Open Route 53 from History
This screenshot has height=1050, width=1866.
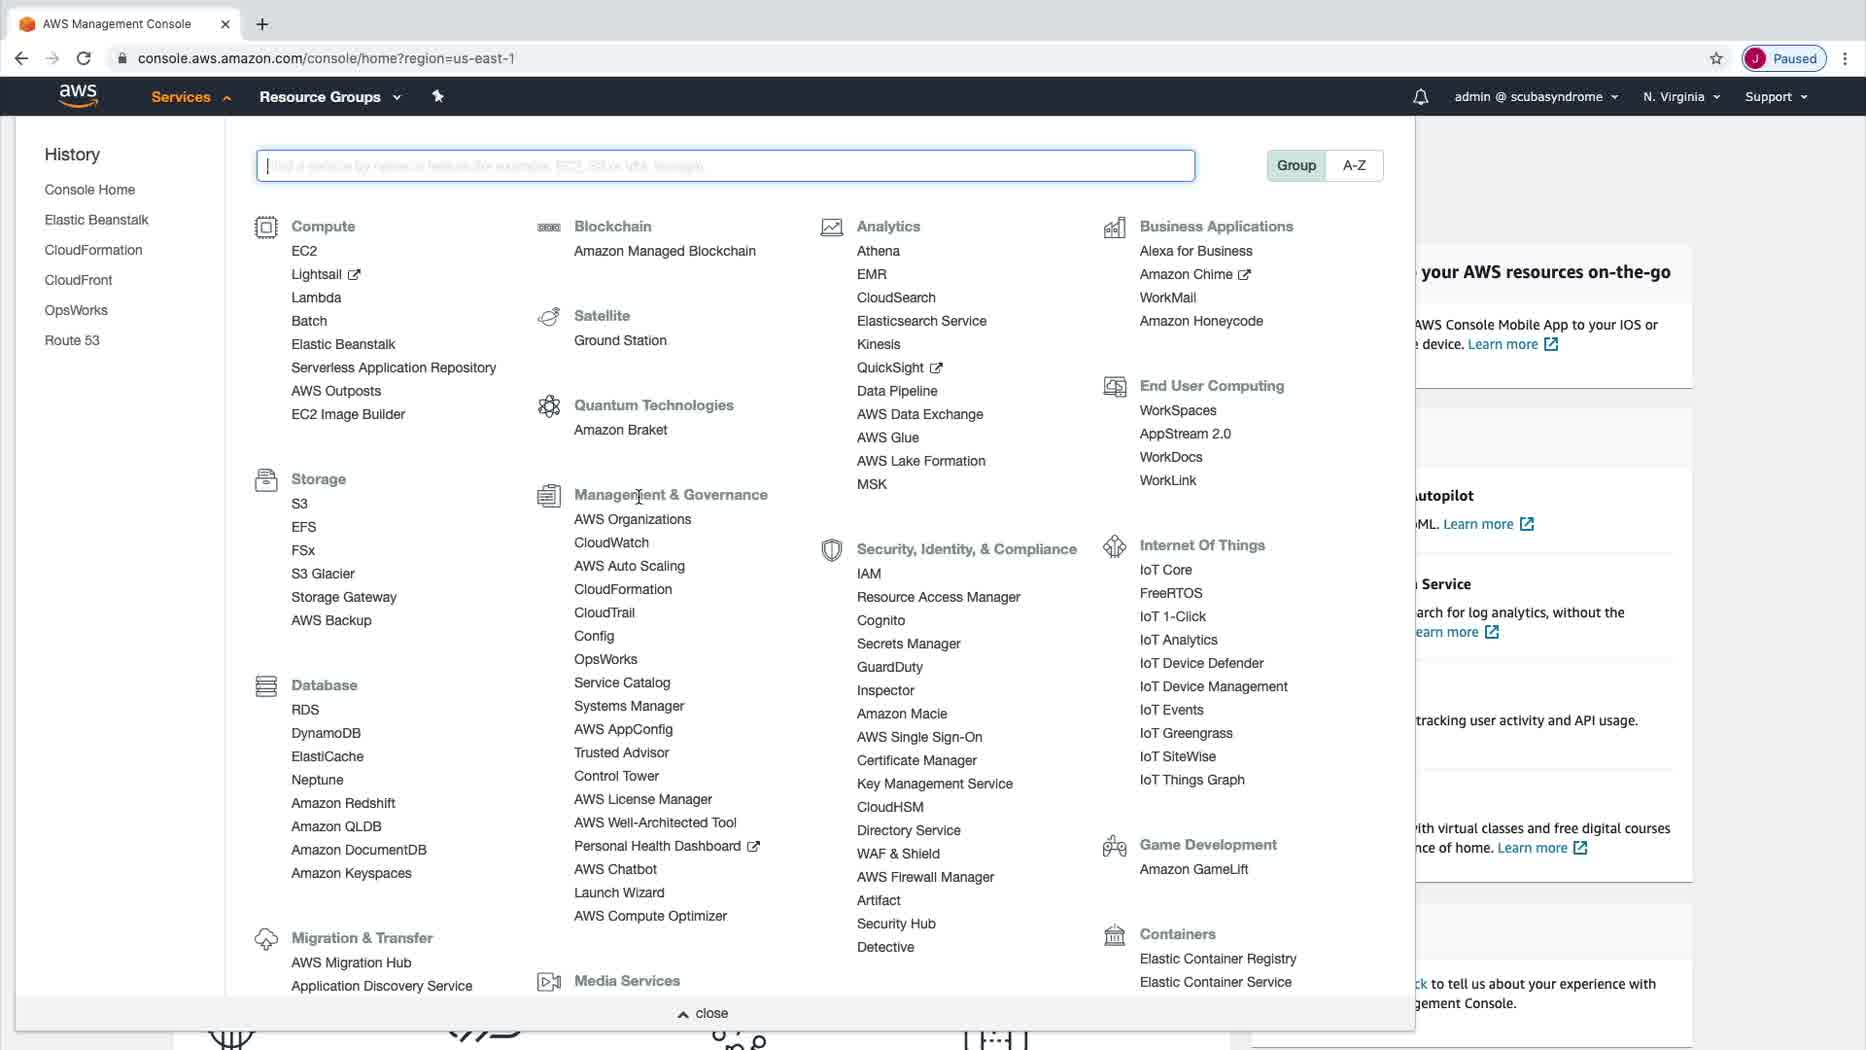(72, 340)
